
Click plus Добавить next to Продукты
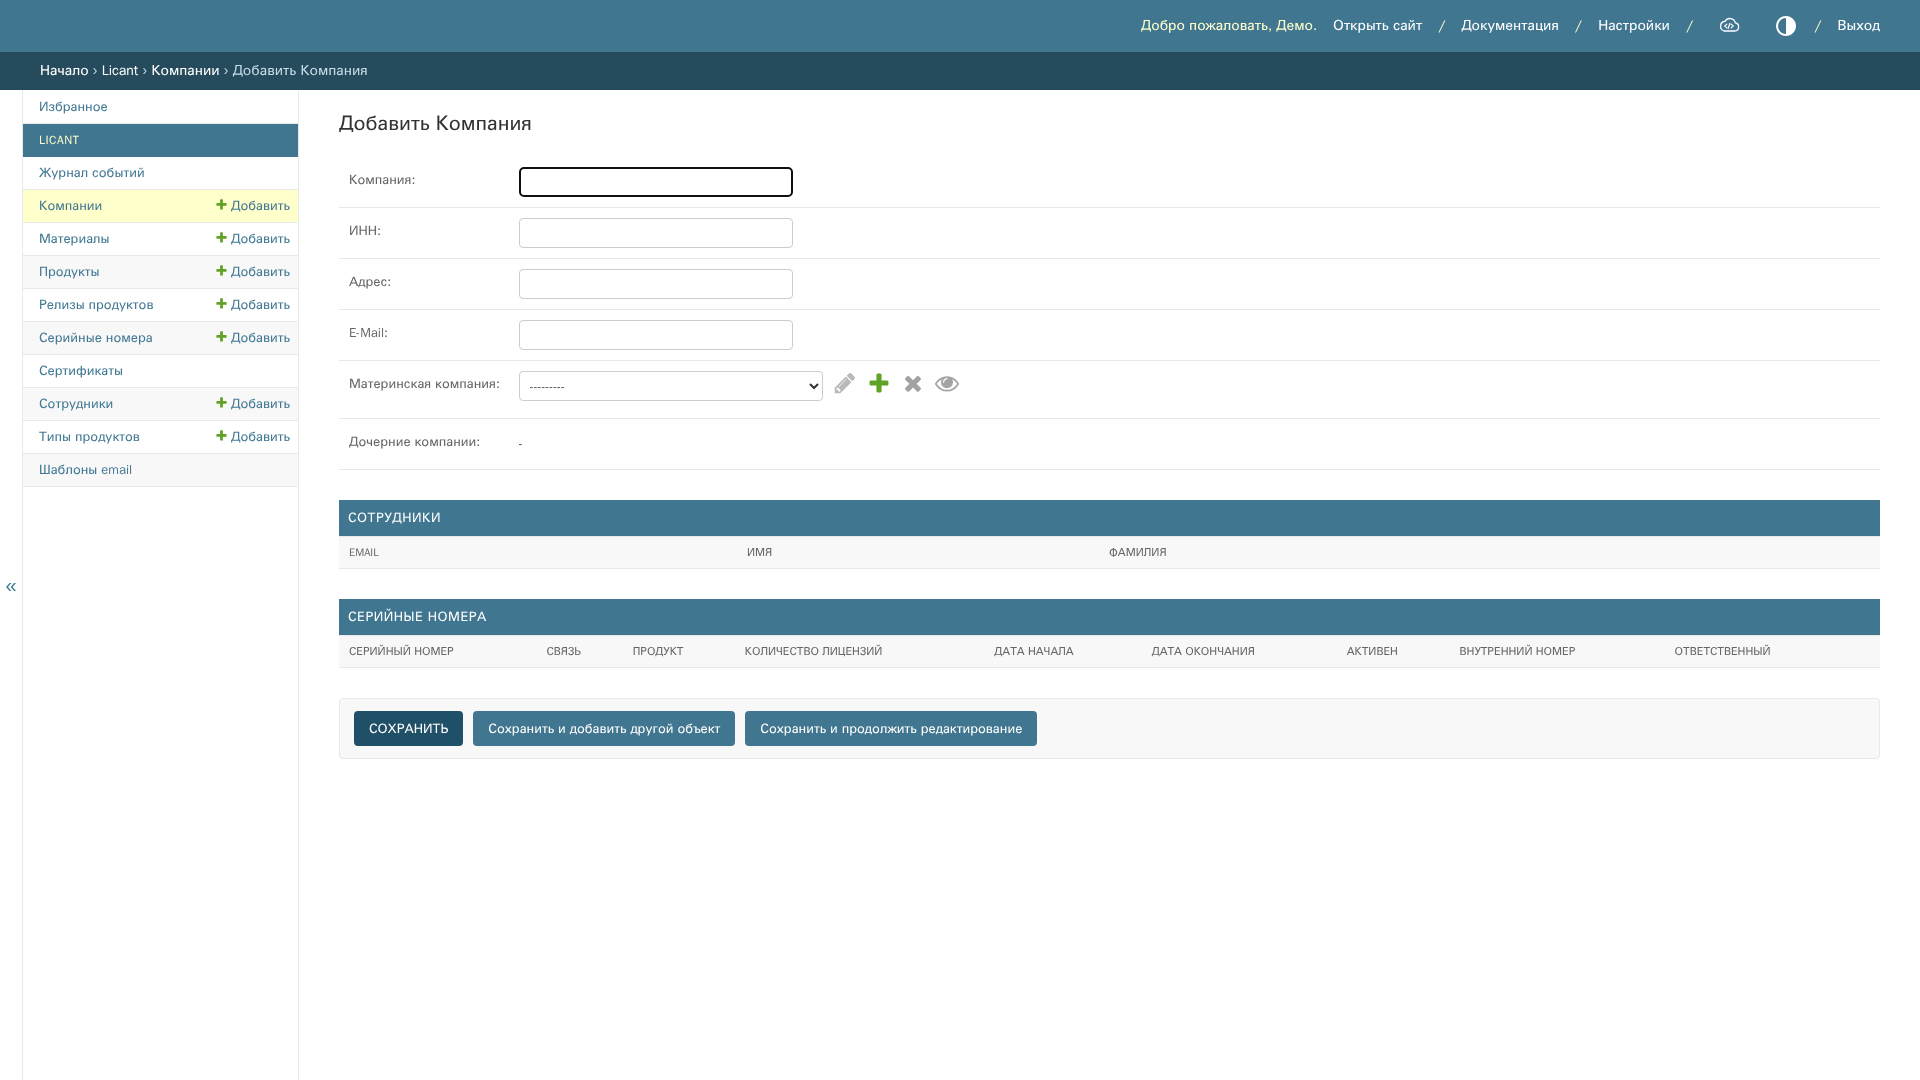(x=253, y=272)
